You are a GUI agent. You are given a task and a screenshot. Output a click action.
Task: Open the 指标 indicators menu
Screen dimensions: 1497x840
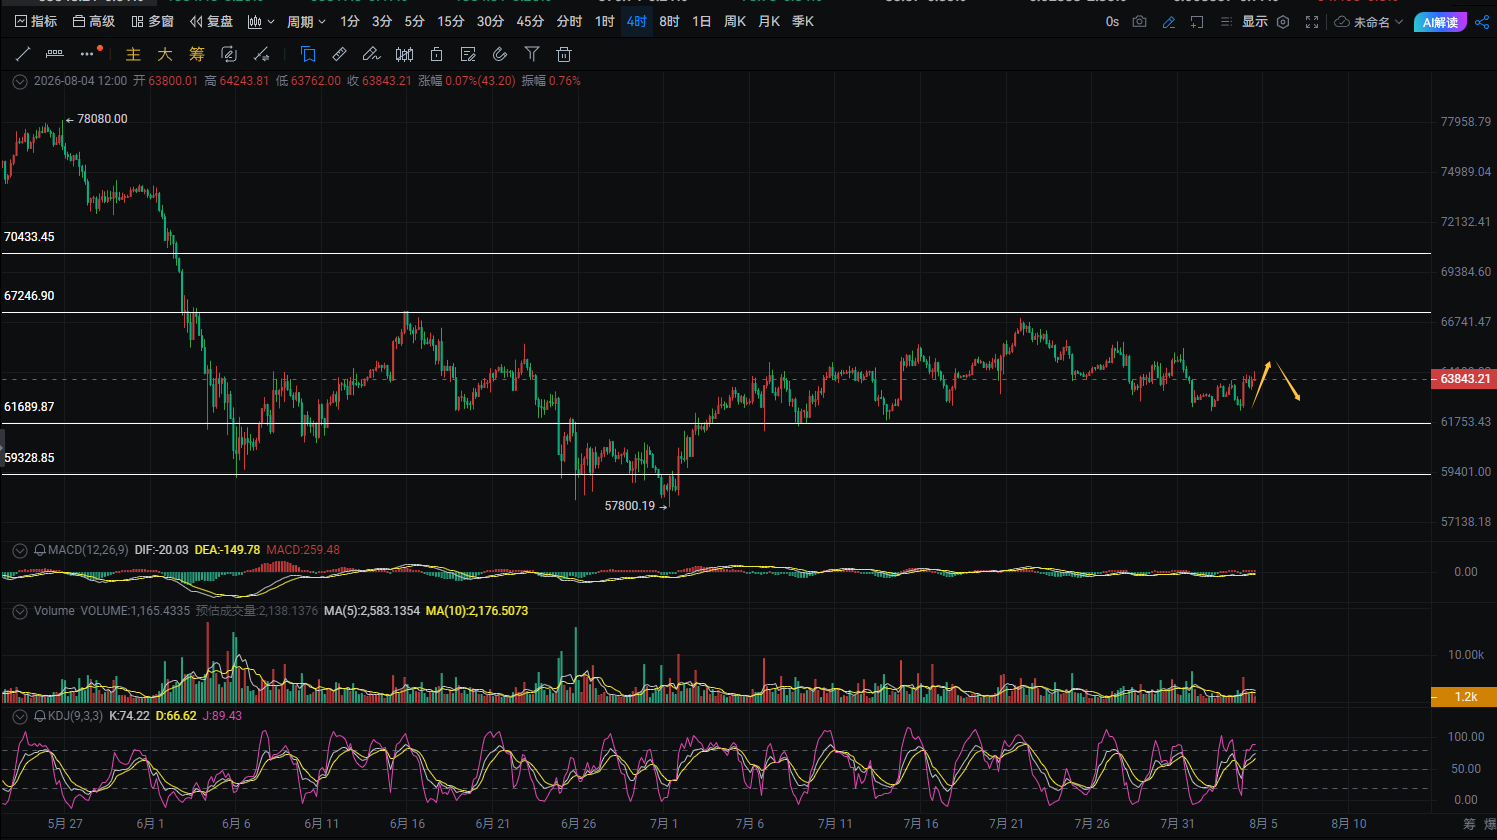coord(36,21)
